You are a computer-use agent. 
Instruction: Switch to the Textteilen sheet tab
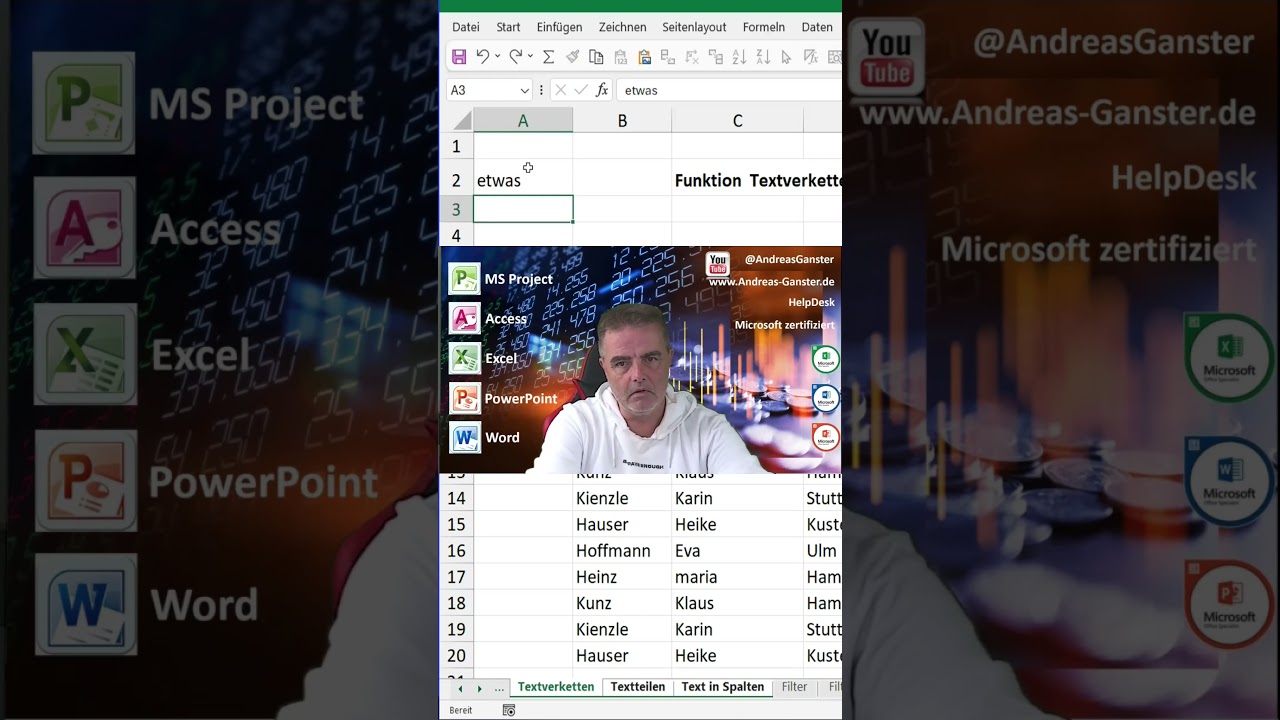[x=637, y=687]
